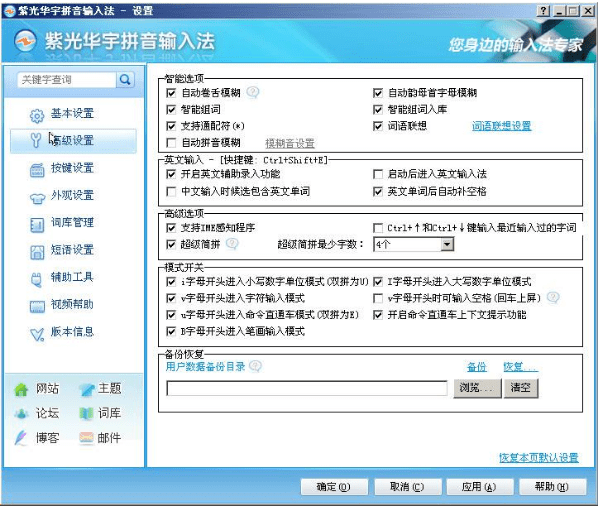Click the 论坛 forum people icon
The height and width of the screenshot is (510, 600).
tap(21, 414)
